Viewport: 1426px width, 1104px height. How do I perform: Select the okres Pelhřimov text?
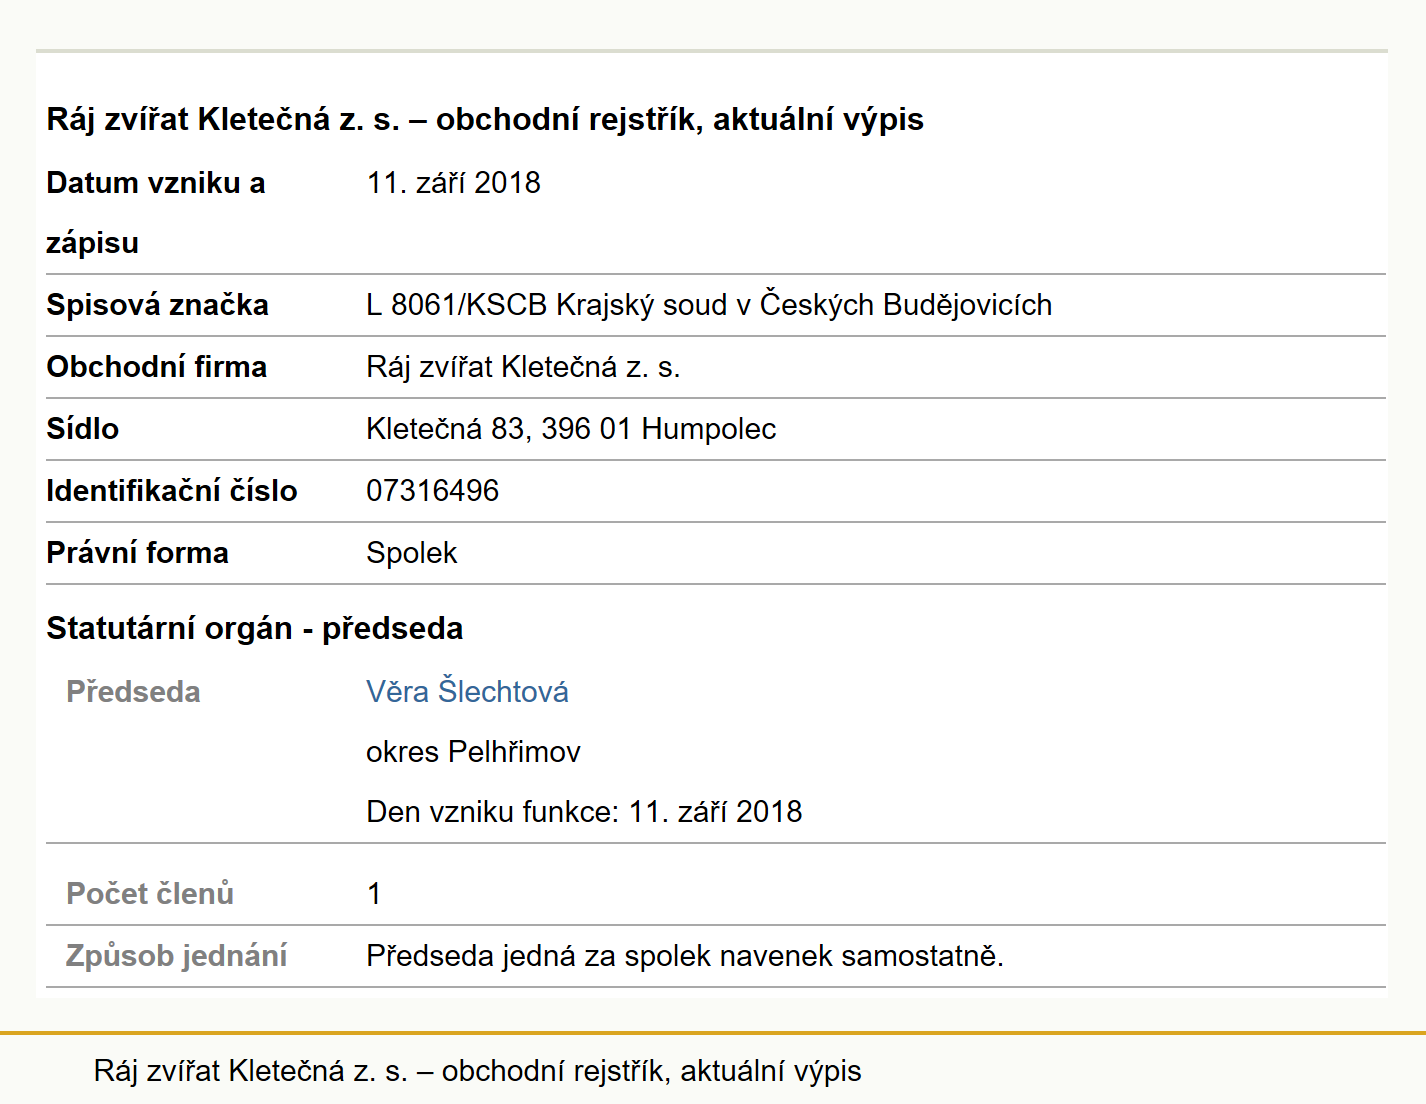point(473,751)
